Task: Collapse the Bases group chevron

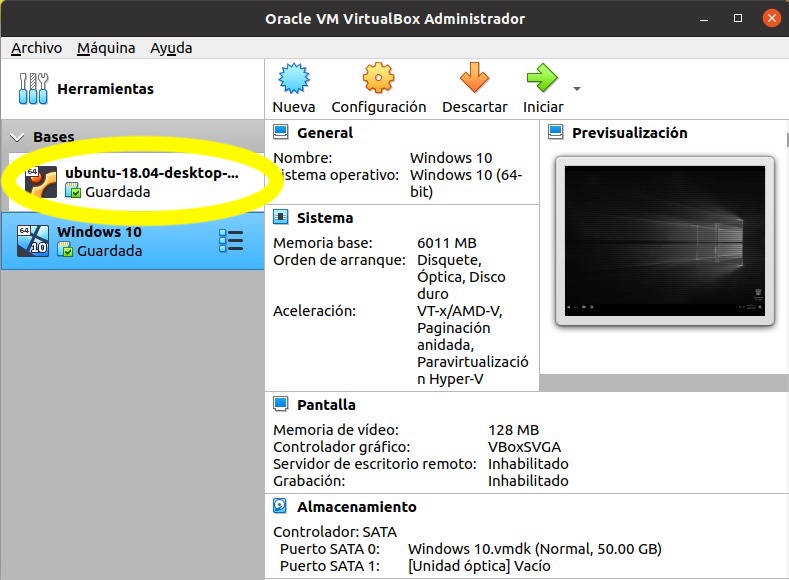Action: 17,137
